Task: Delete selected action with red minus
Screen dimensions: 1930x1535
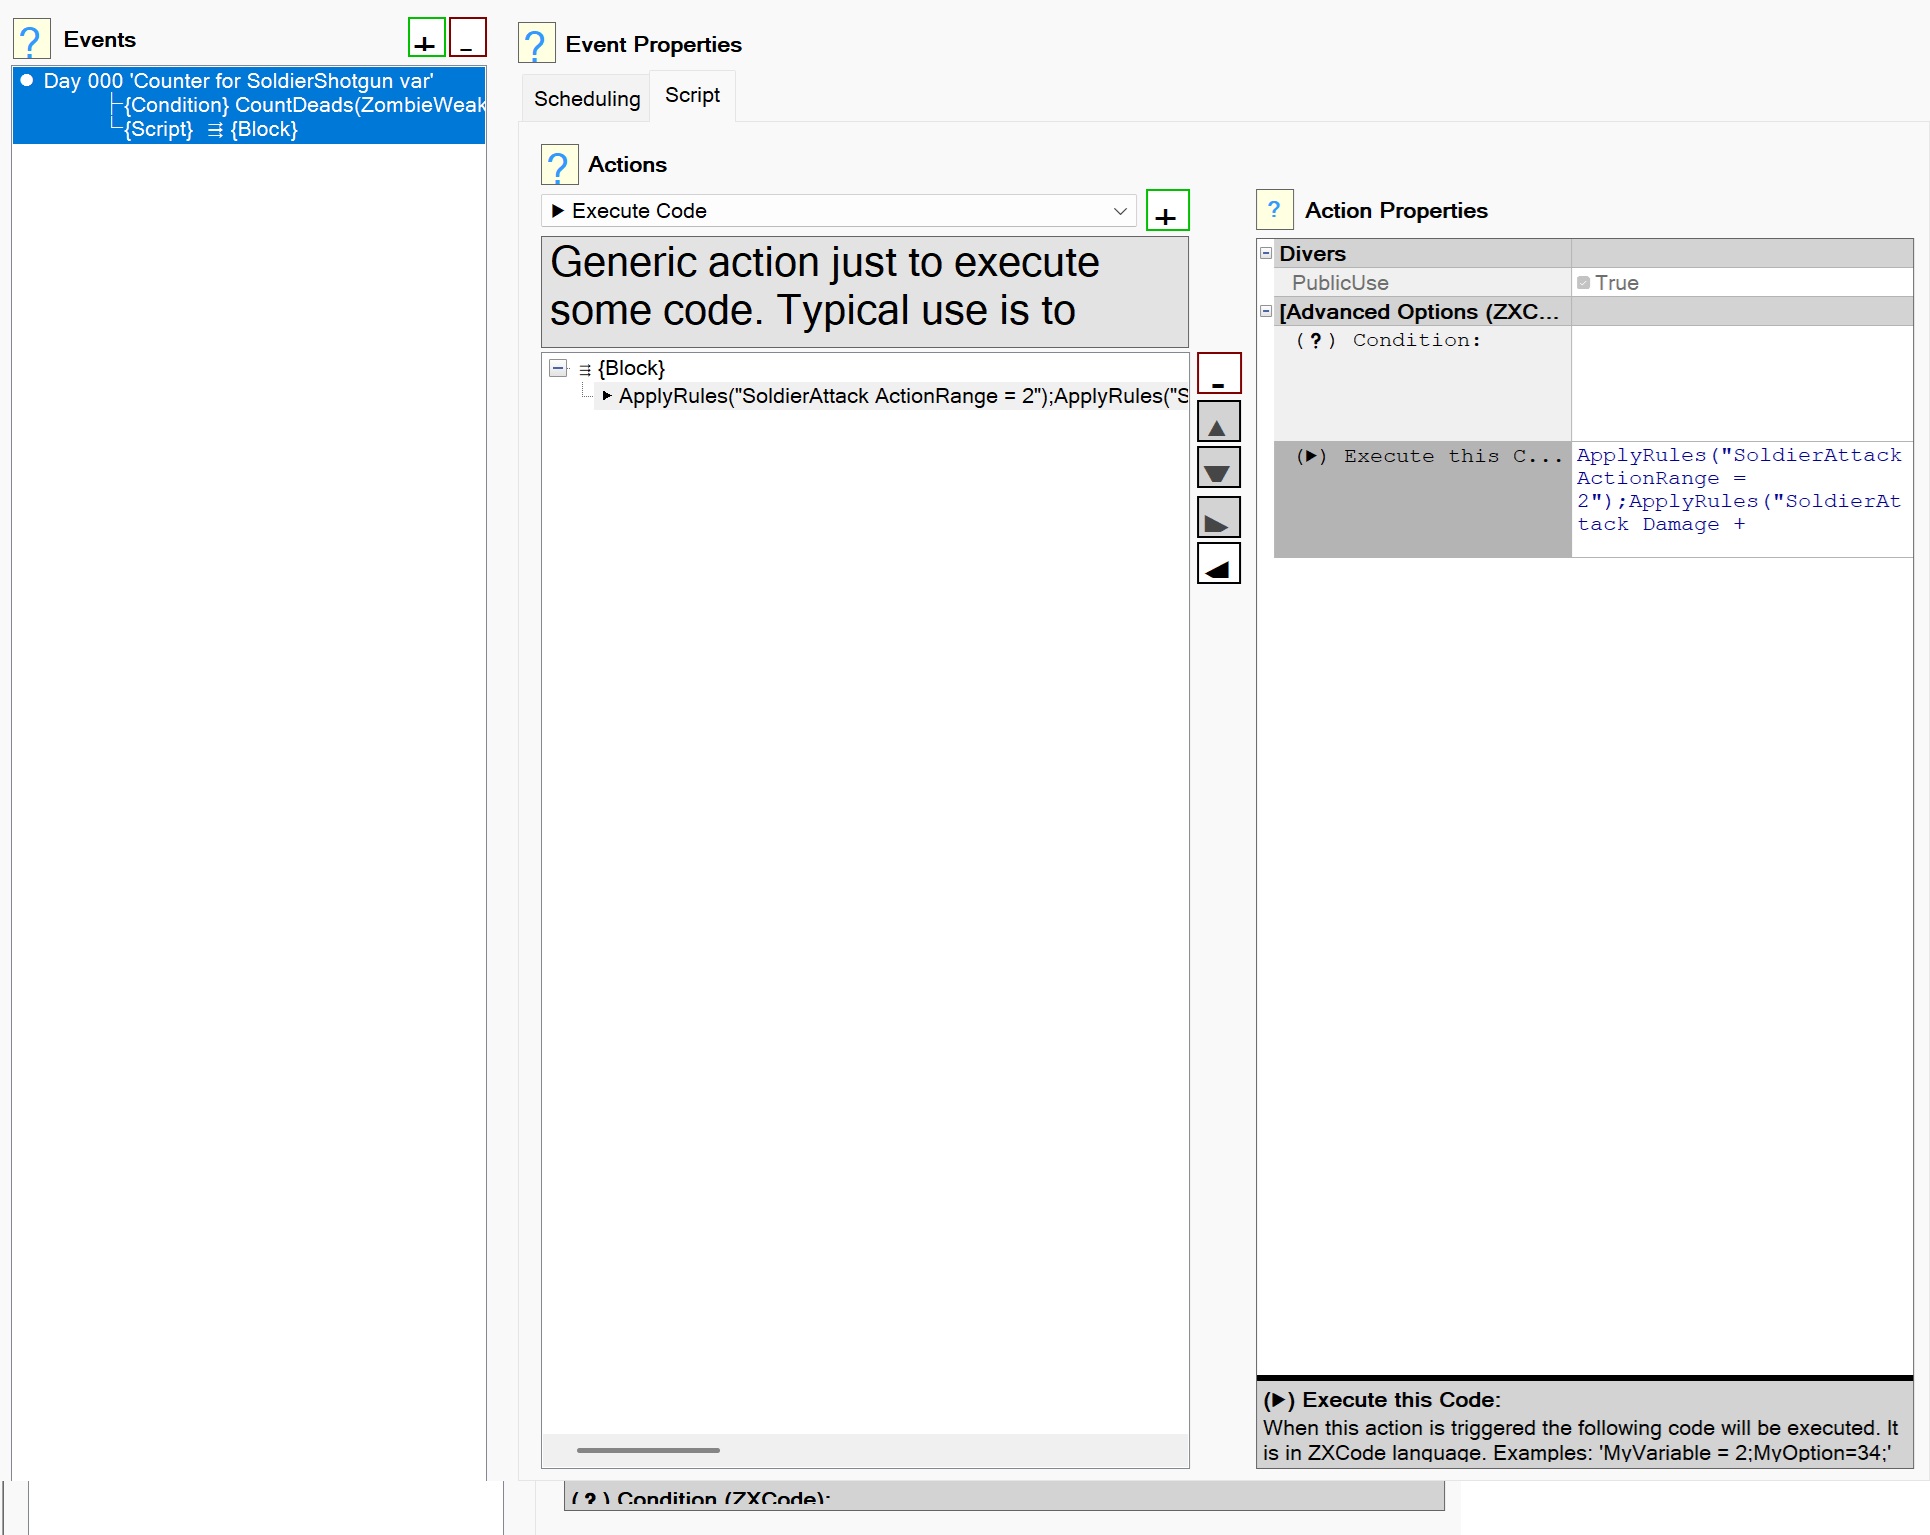Action: click(x=1218, y=373)
